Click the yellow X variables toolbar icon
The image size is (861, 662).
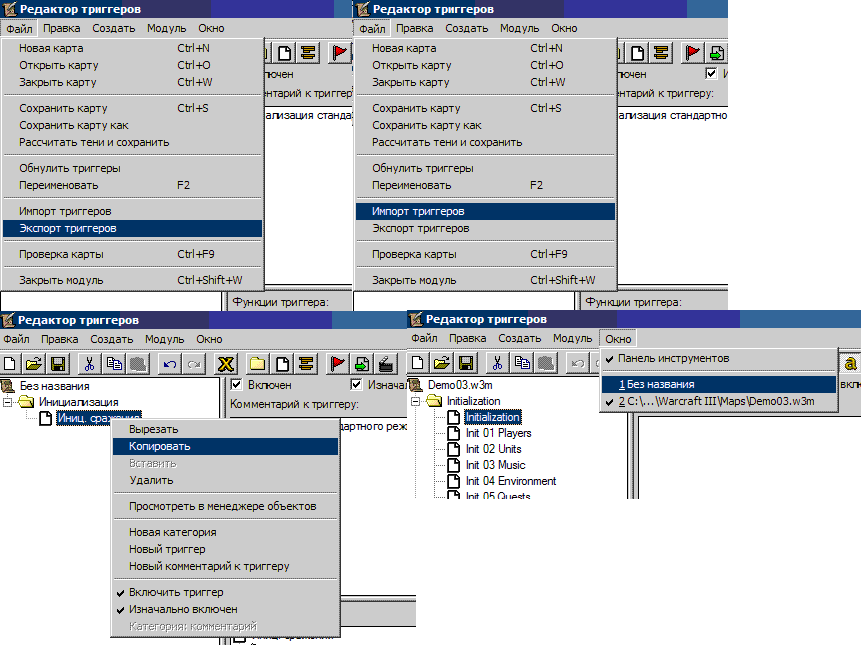226,364
